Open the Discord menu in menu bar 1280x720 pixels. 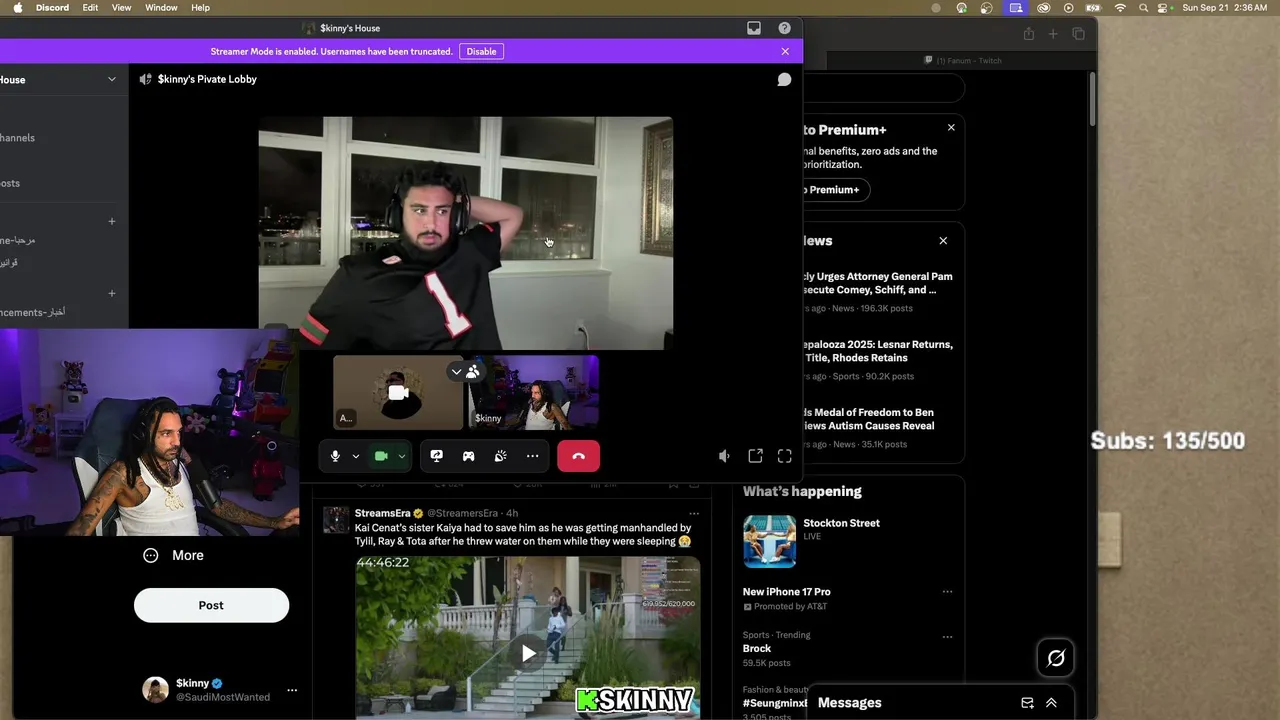[x=52, y=7]
